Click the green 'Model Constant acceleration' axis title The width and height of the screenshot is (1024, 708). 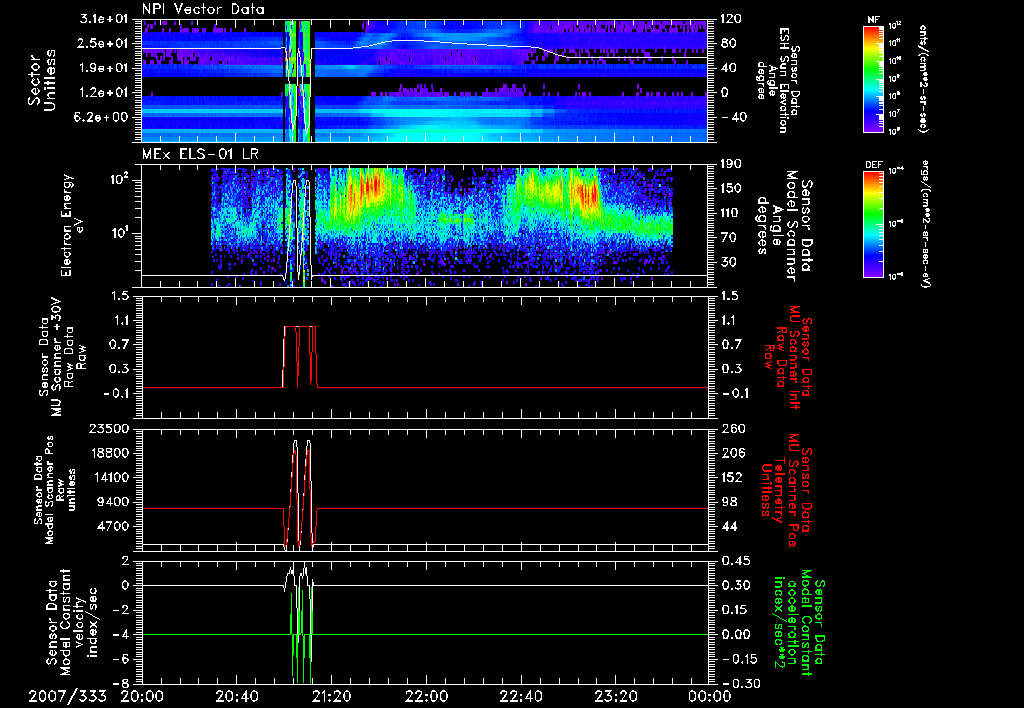click(x=797, y=622)
